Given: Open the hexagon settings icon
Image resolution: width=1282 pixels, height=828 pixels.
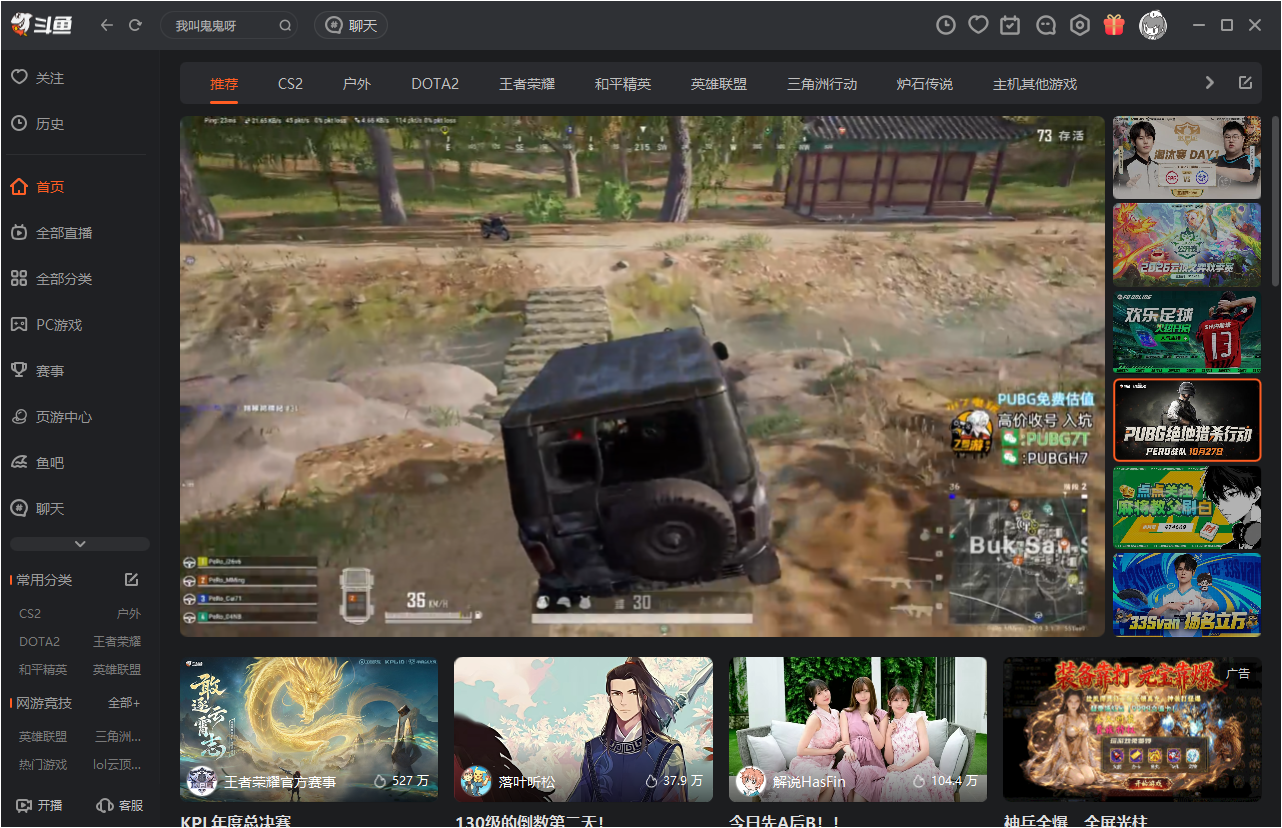Looking at the screenshot, I should [x=1080, y=25].
